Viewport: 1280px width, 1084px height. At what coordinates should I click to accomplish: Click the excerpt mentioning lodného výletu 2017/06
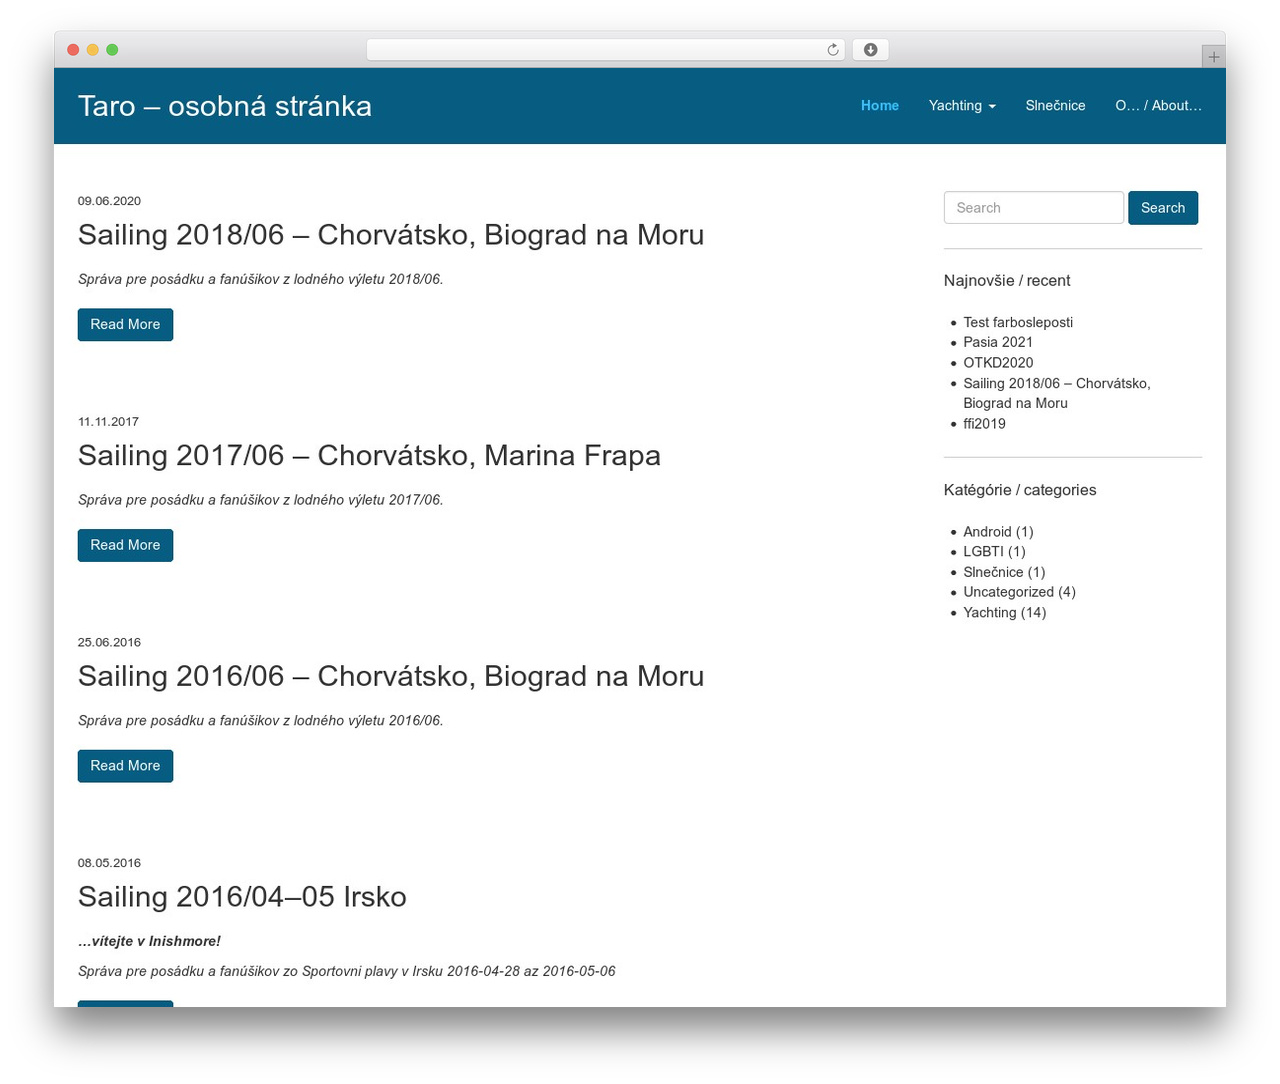tap(260, 500)
